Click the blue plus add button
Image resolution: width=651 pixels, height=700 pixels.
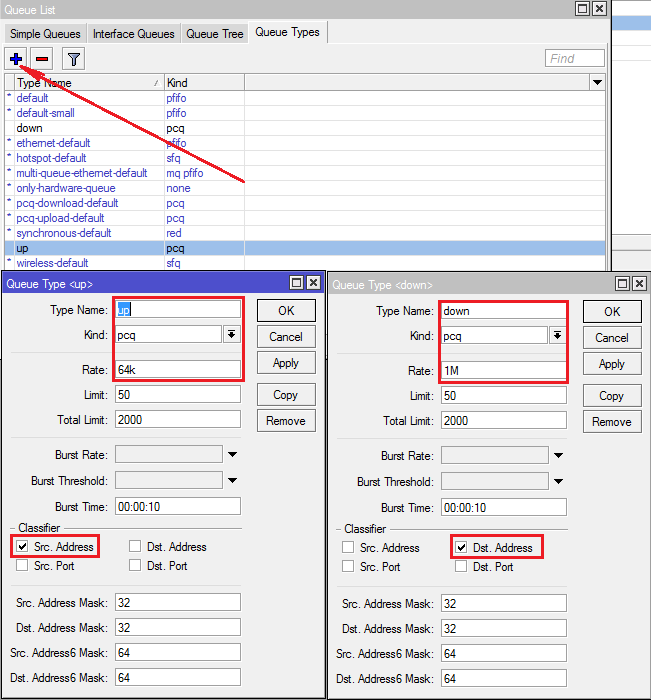(x=17, y=59)
